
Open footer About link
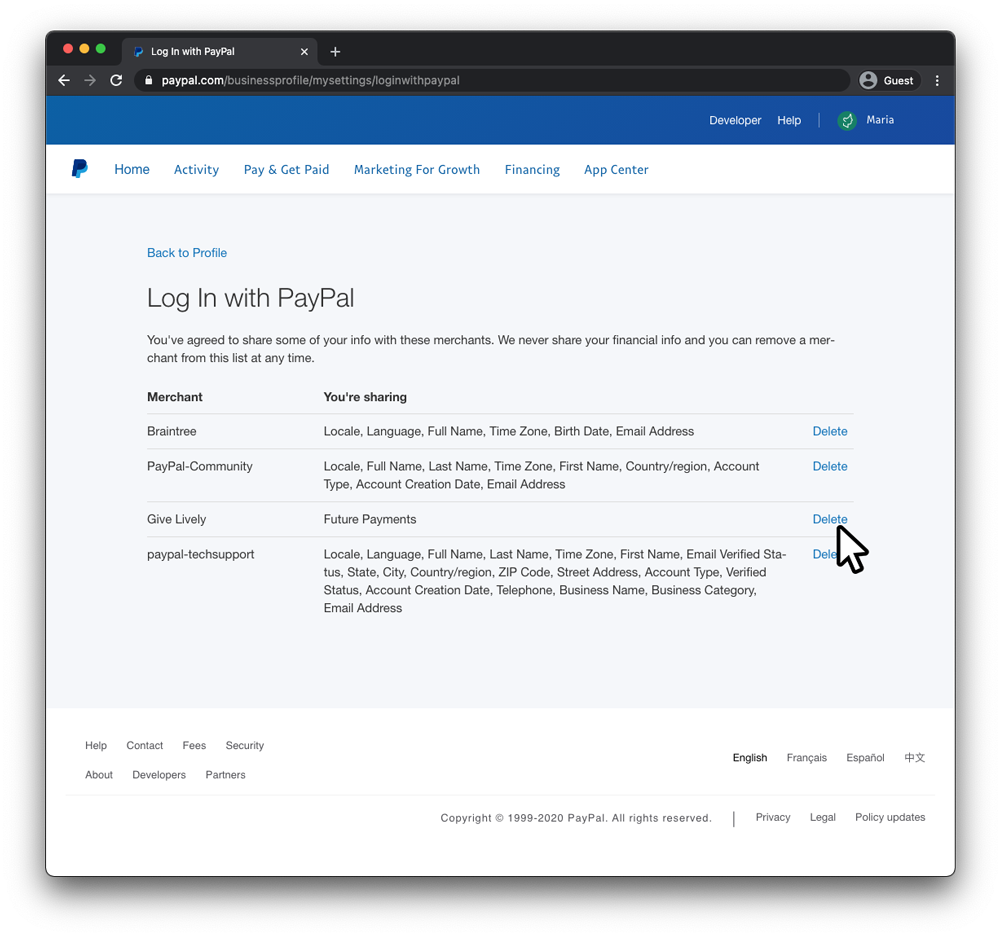pos(99,775)
